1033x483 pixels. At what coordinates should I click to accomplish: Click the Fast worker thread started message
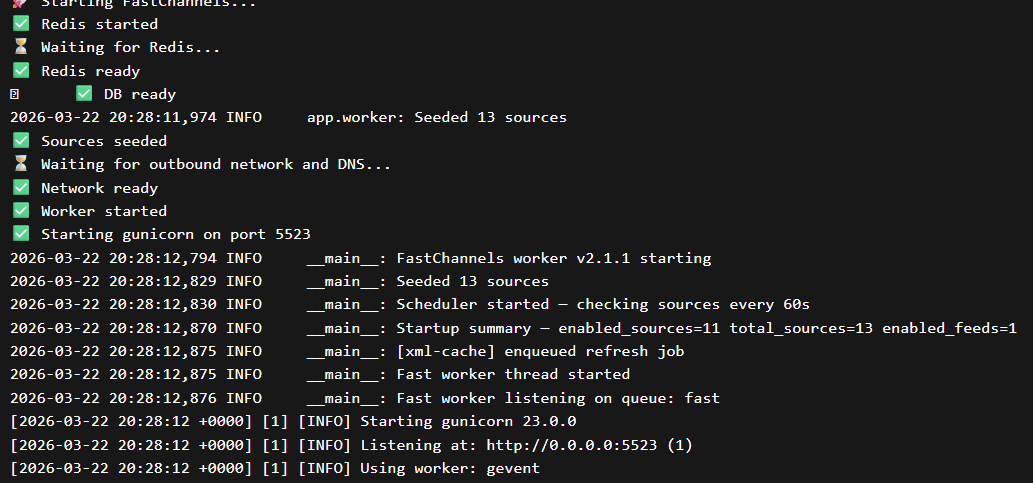(x=513, y=374)
